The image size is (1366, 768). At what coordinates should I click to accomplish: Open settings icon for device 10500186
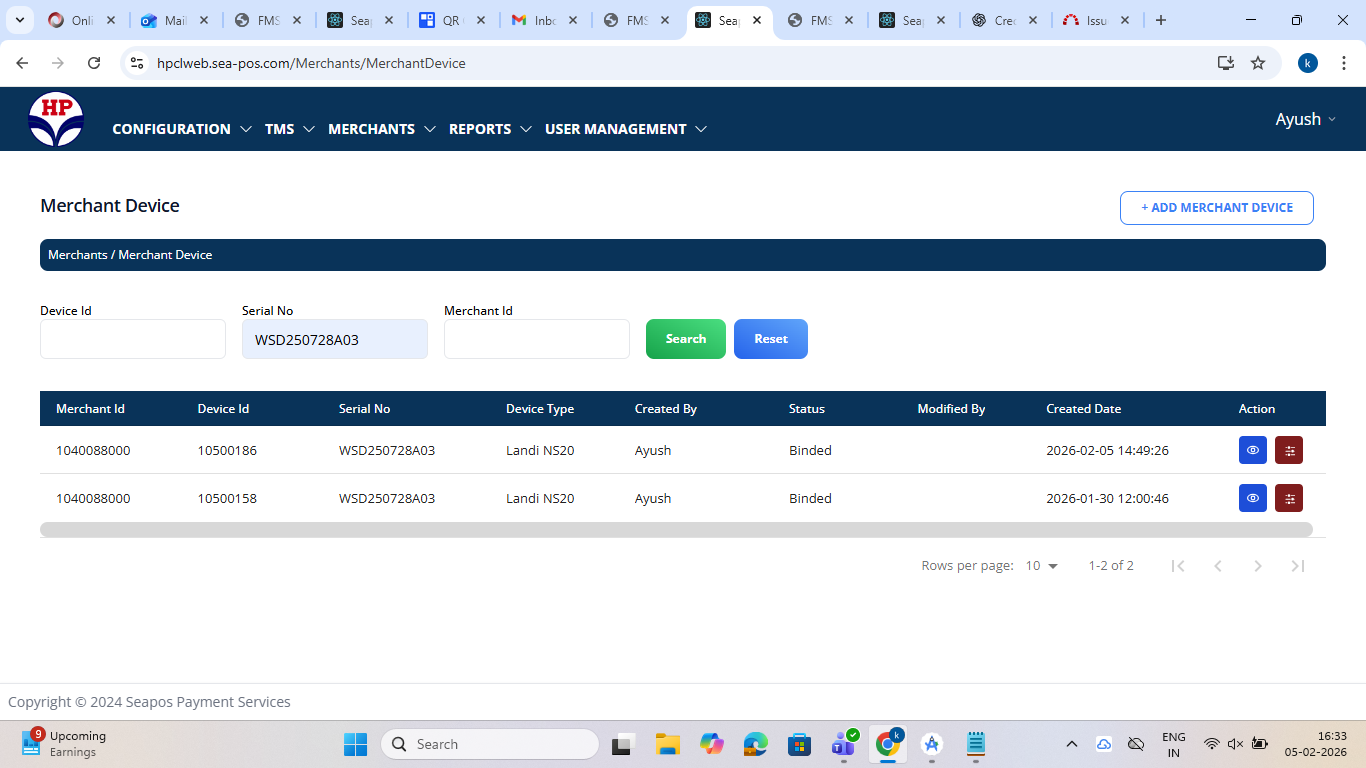click(1289, 450)
